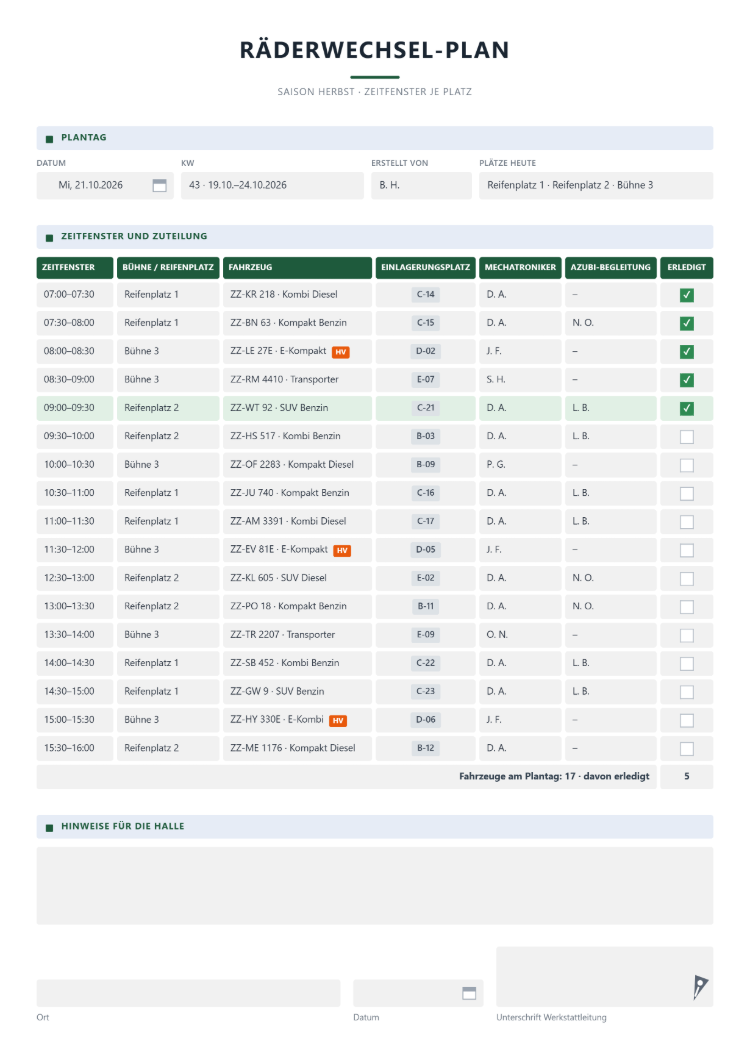Viewport: 750px width, 1060px height.
Task: Click the Bühne / Reifenplatz column header
Action: 168,268
